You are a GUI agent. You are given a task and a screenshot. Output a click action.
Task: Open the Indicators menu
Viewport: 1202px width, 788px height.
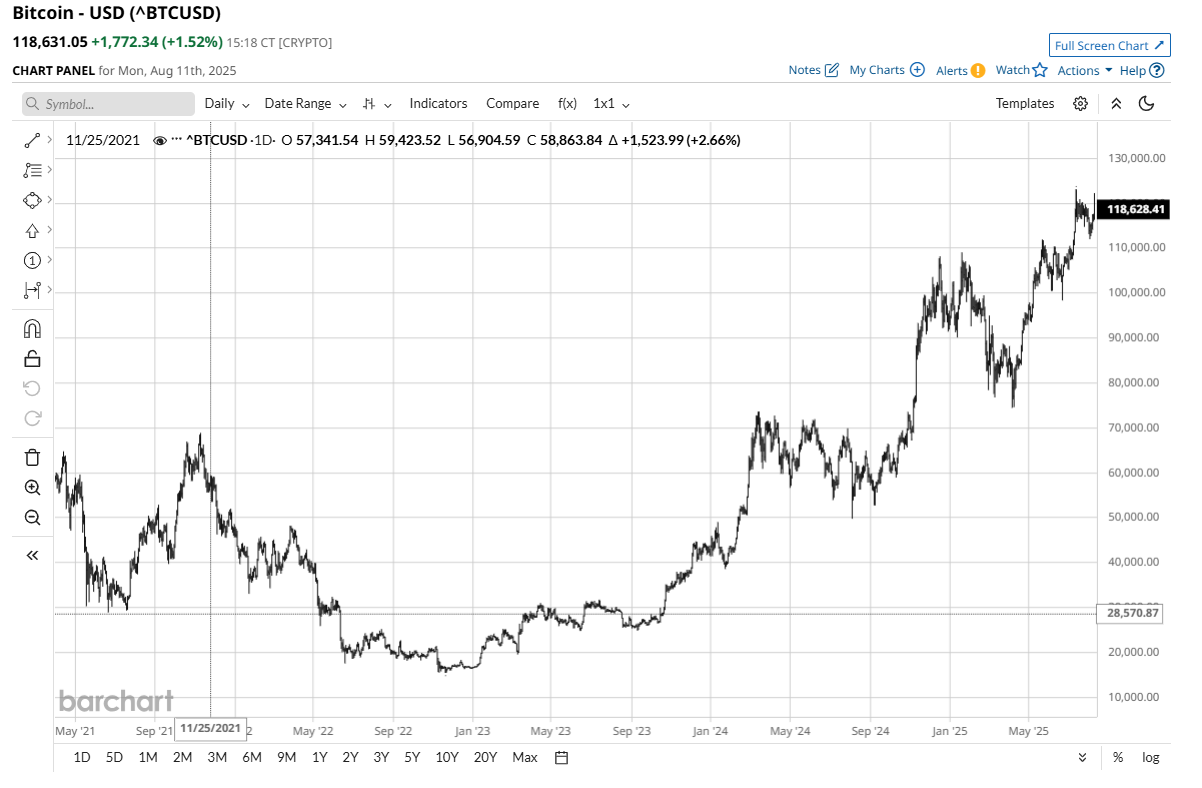[x=438, y=104]
